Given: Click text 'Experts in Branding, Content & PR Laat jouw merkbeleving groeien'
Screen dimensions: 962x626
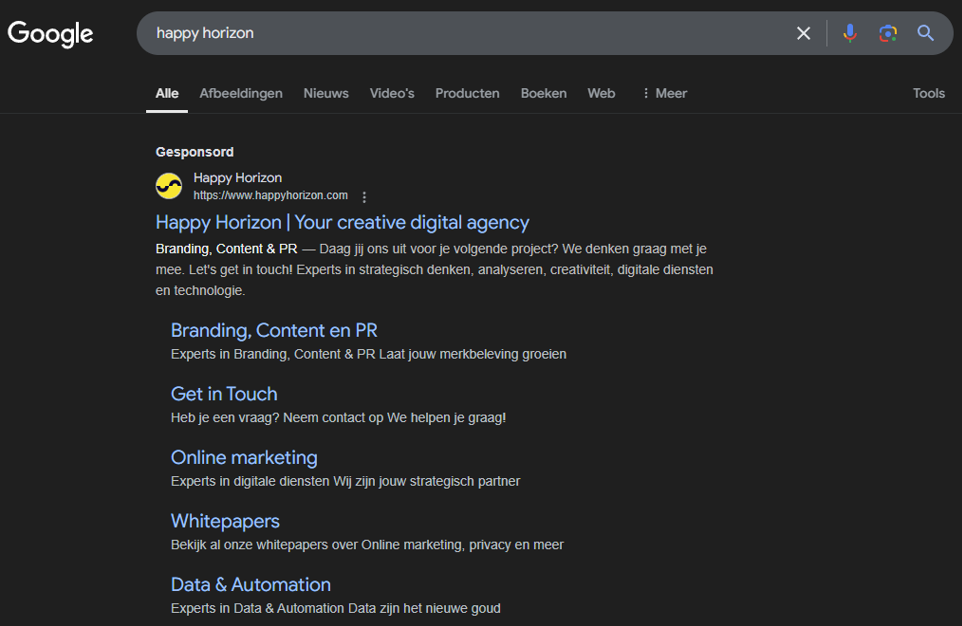Looking at the screenshot, I should [369, 354].
